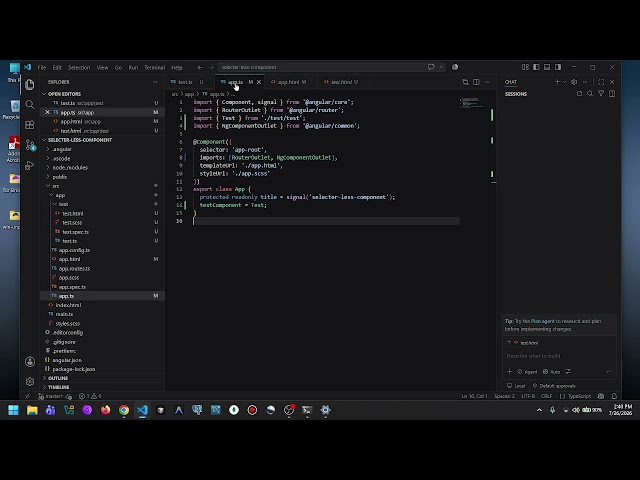Open the Copilot status icon in status bar
The image size is (640, 480).
601,396
